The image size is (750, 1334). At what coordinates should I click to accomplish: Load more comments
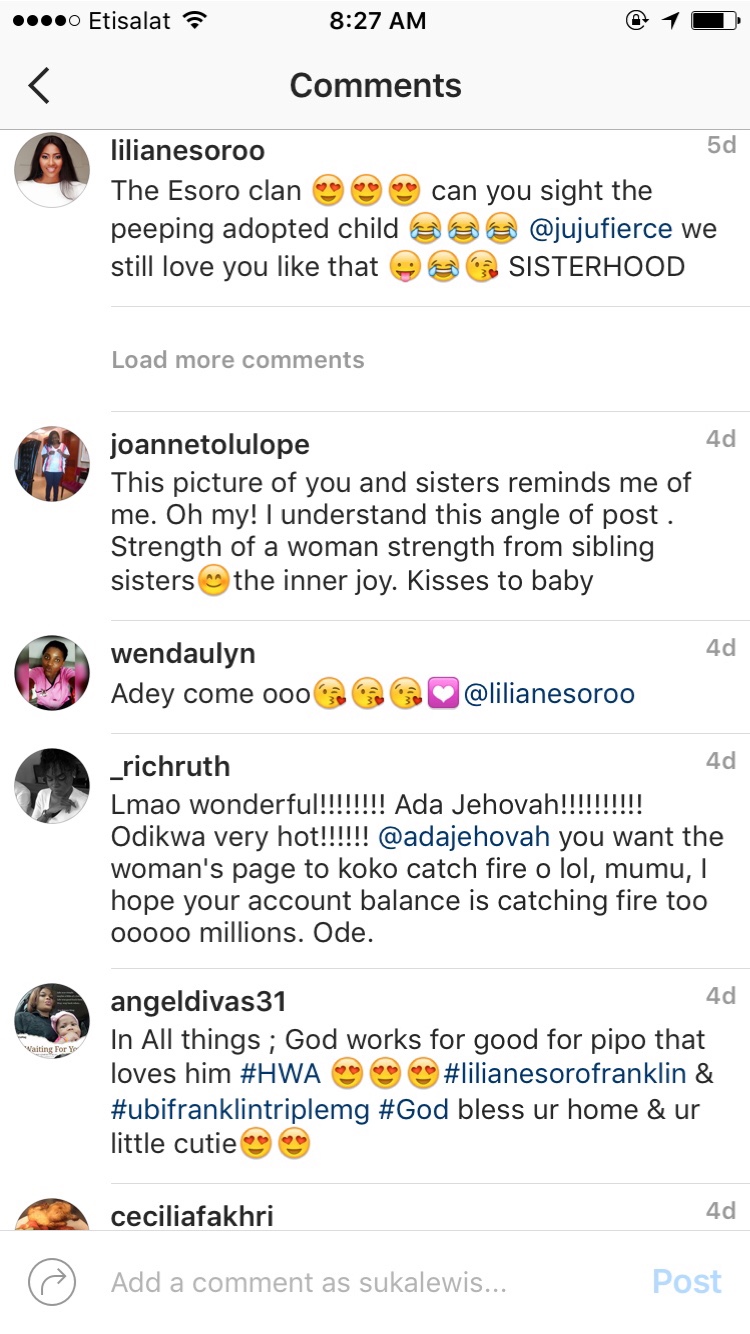pos(238,360)
